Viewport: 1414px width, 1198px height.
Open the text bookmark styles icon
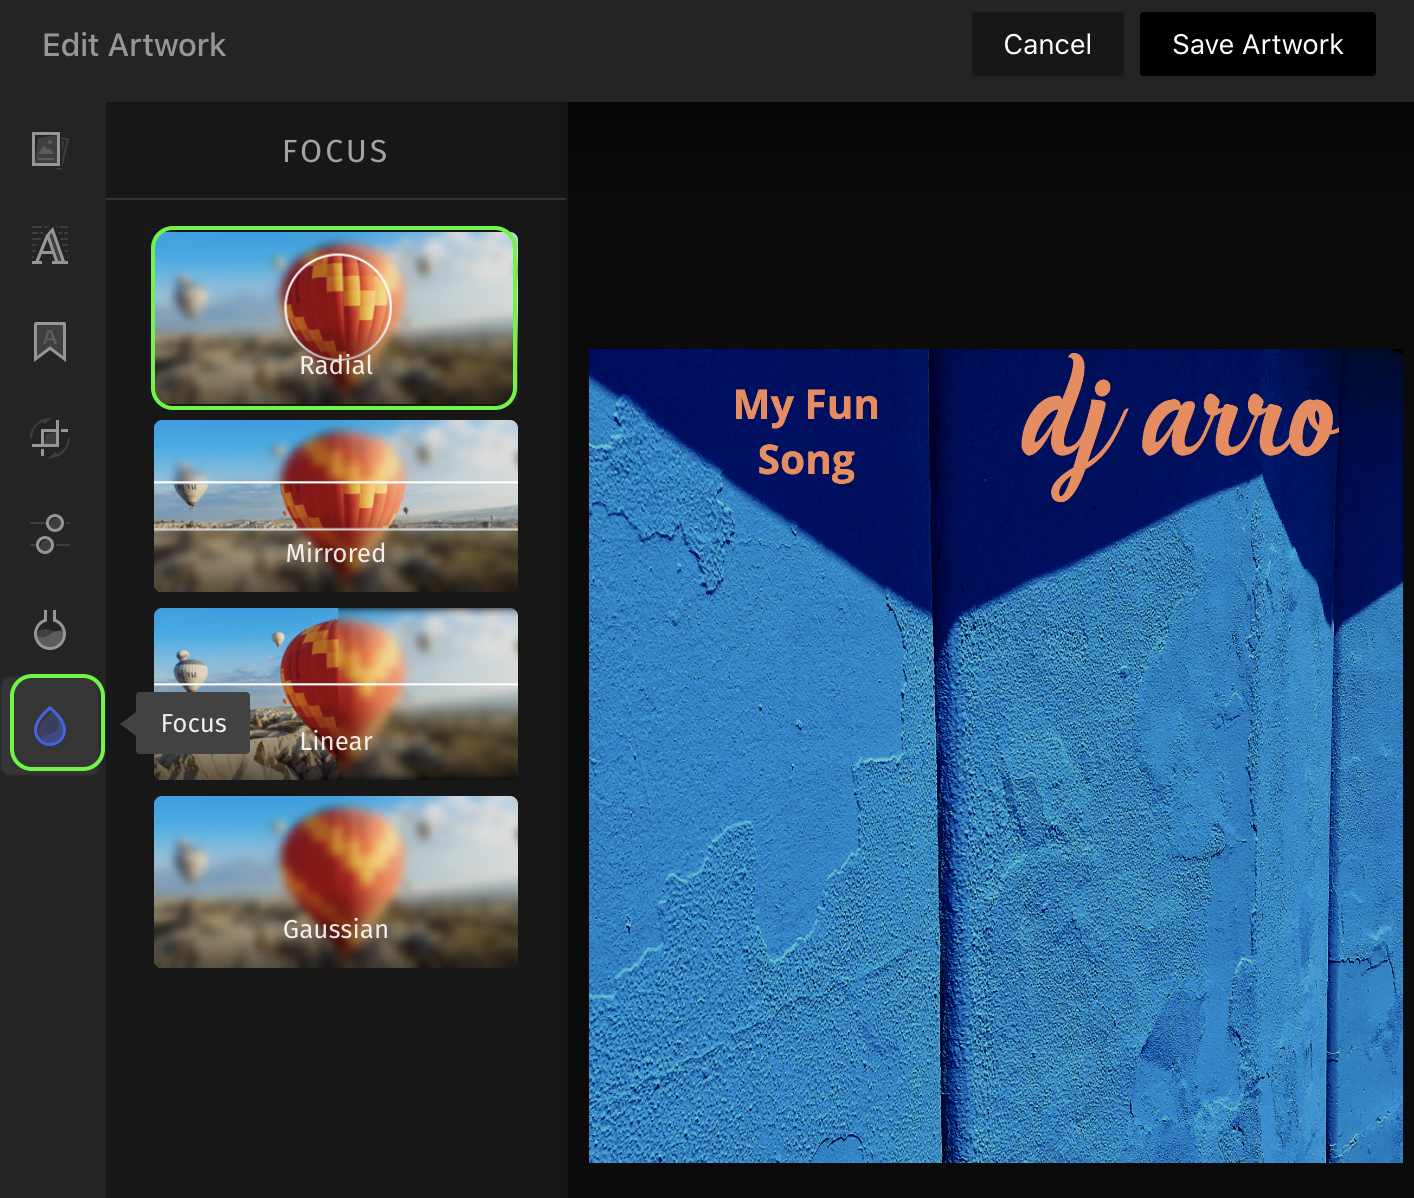[x=49, y=342]
